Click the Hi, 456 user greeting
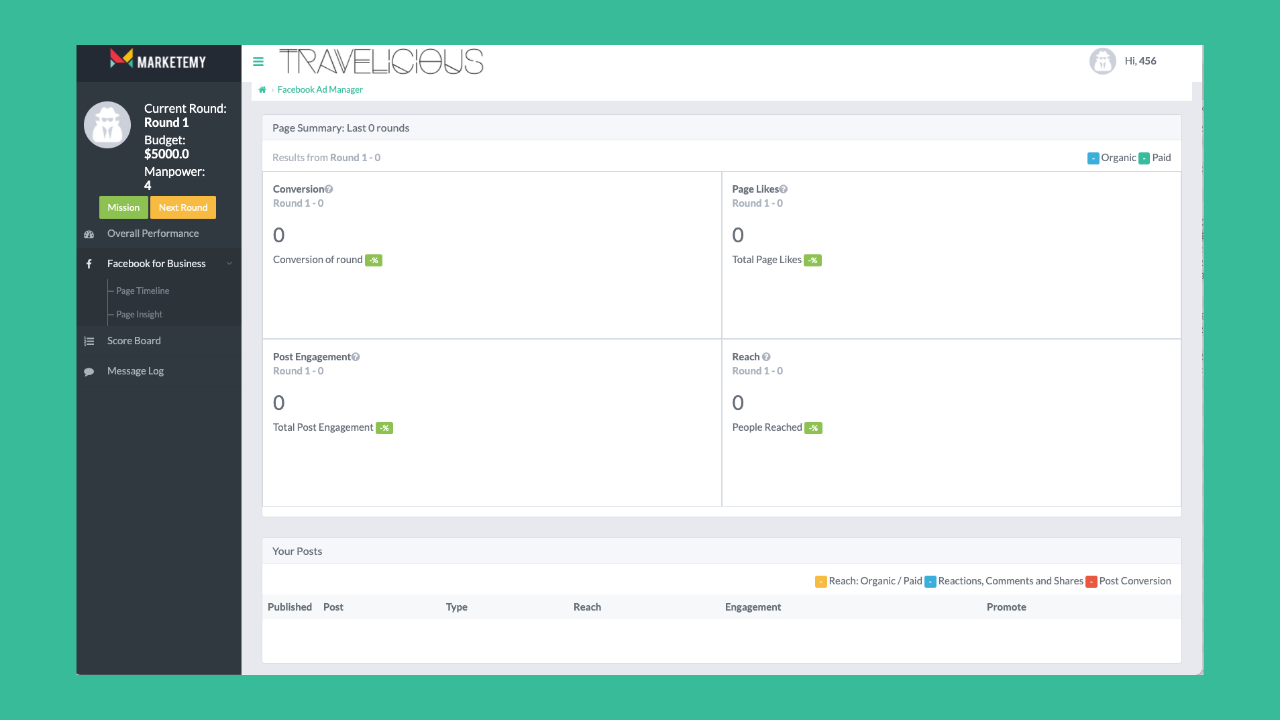 pyautogui.click(x=1141, y=61)
